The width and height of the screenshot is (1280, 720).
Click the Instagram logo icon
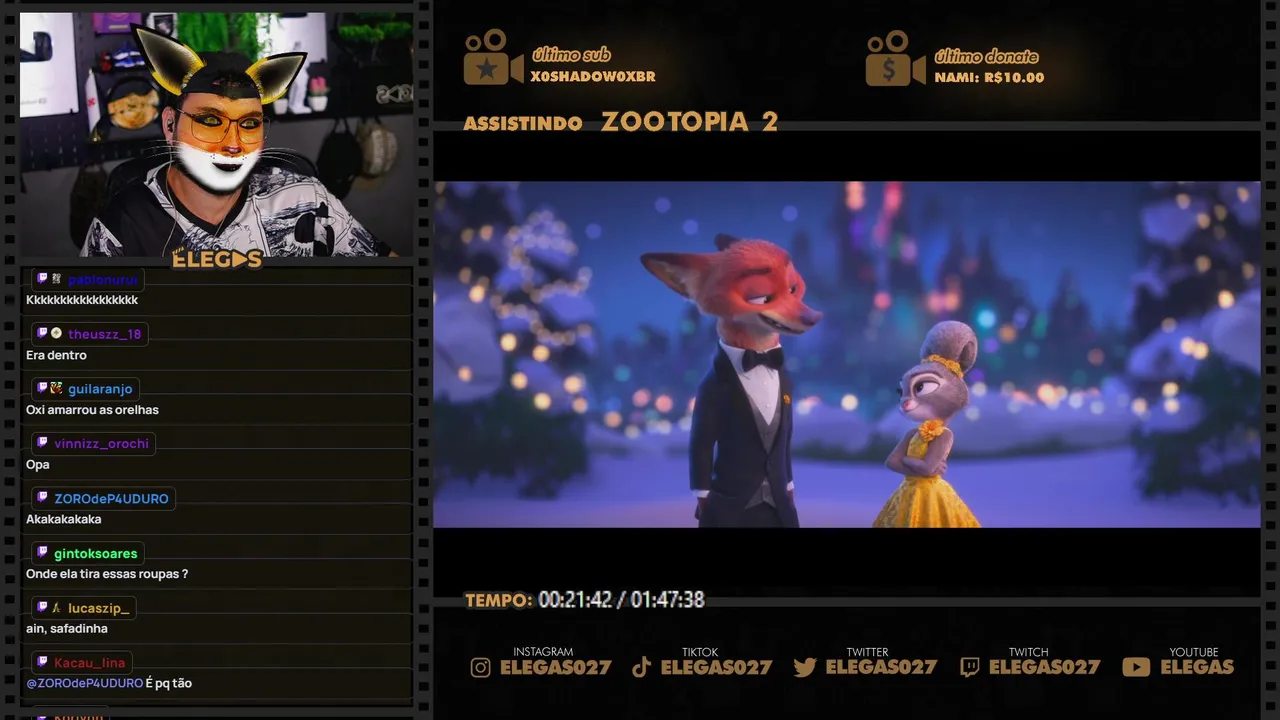481,668
